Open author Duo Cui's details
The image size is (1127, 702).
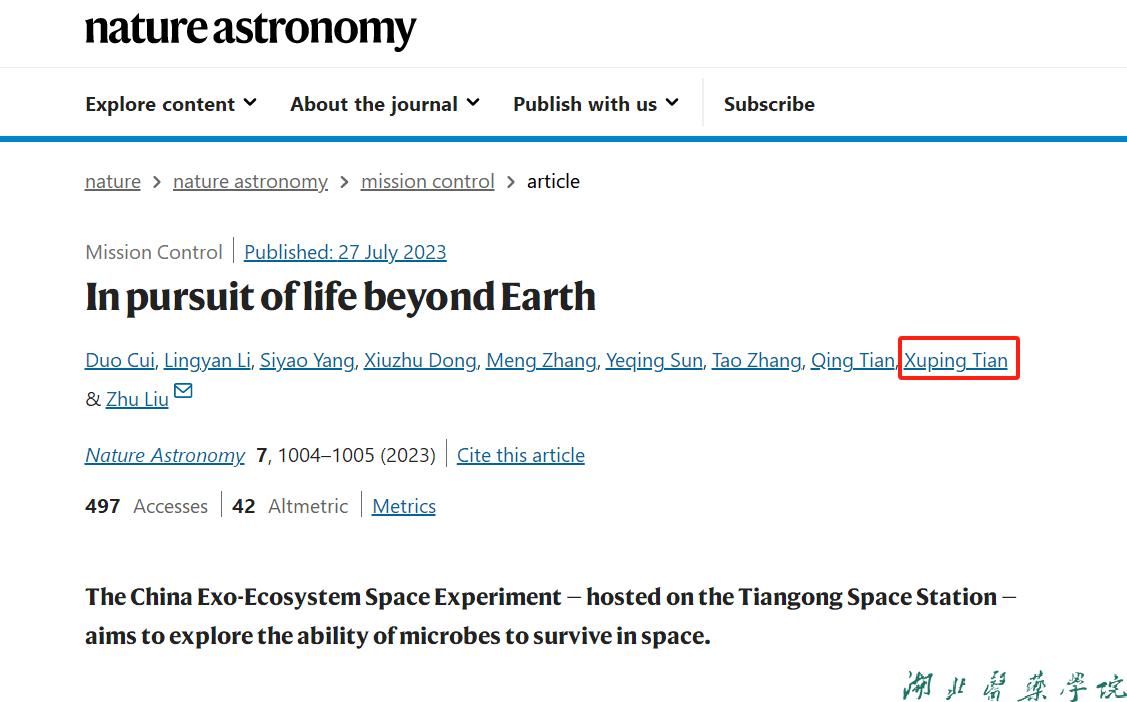point(118,360)
